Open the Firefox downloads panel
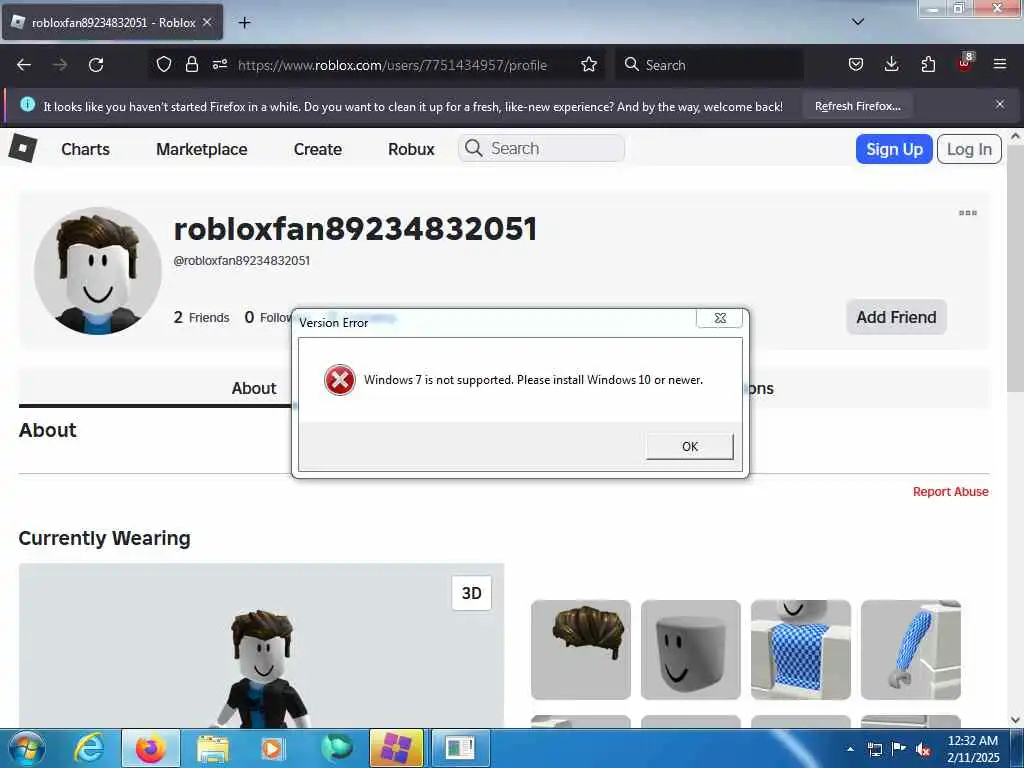This screenshot has width=1024, height=768. (x=891, y=64)
